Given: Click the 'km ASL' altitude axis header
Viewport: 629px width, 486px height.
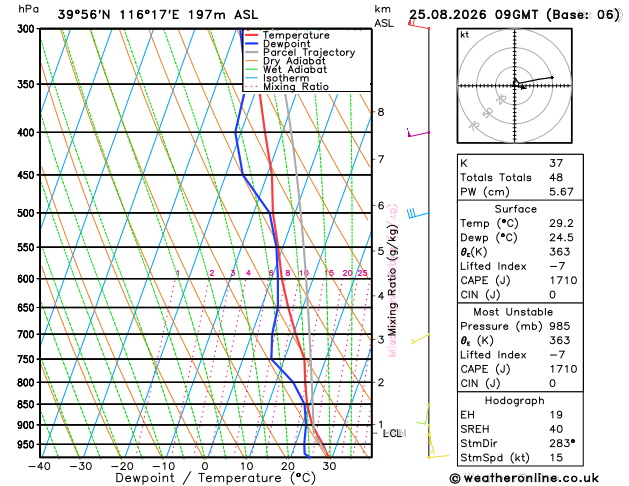Looking at the screenshot, I should 384,16.
